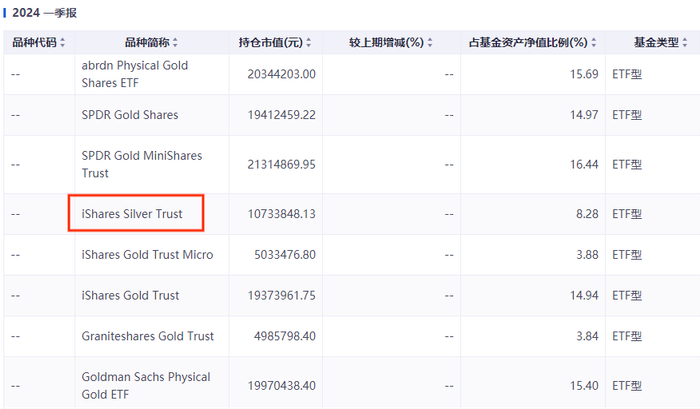Image resolution: width=700 pixels, height=409 pixels.
Task: Select market value 4985798.40
Action: (x=285, y=336)
